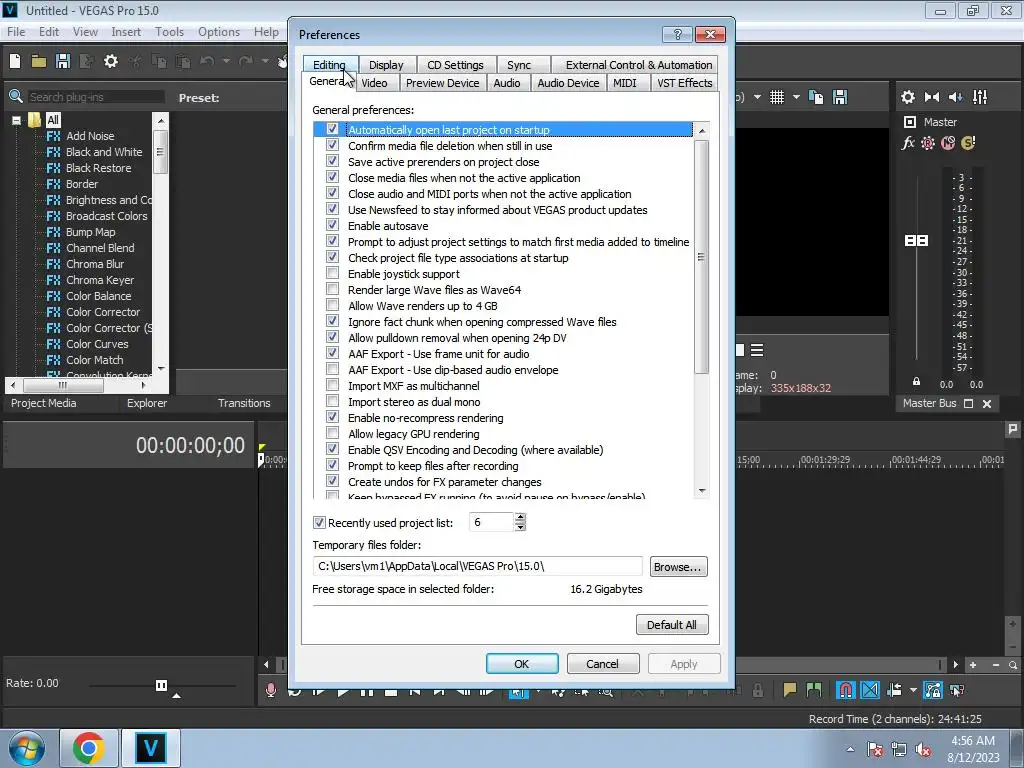Viewport: 1024px width, 768px height.
Task: Click the temporary files folder path field
Action: 477,566
